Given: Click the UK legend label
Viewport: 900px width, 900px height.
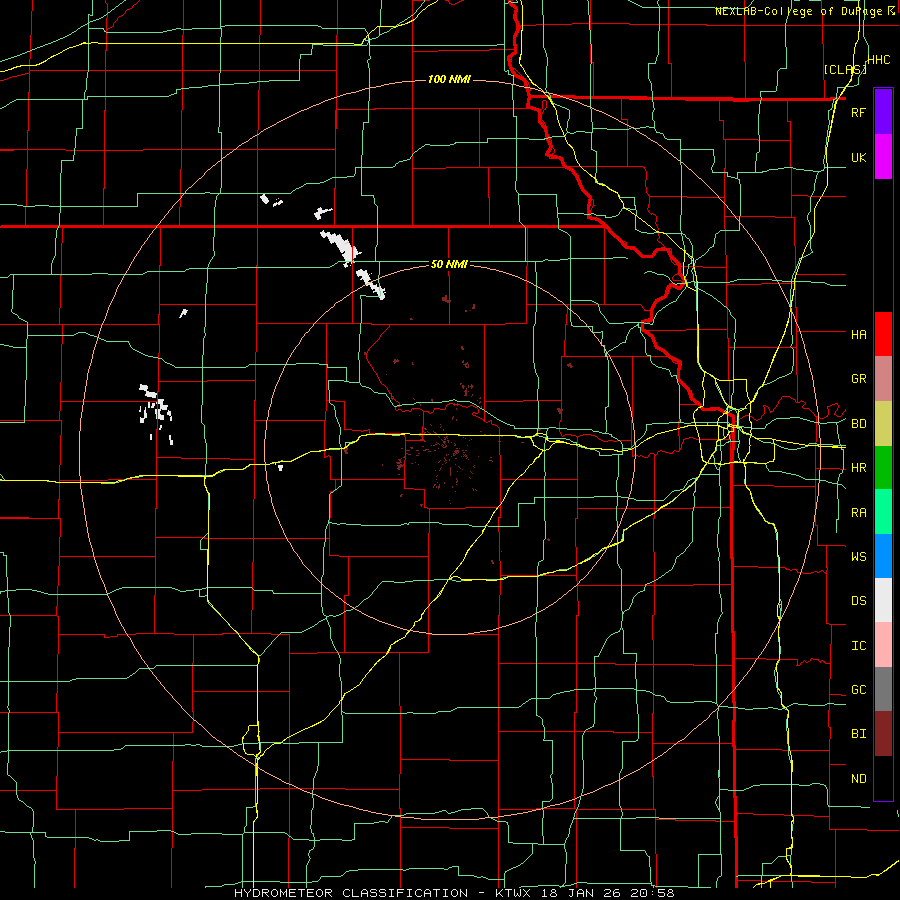Looking at the screenshot, I should (x=858, y=157).
